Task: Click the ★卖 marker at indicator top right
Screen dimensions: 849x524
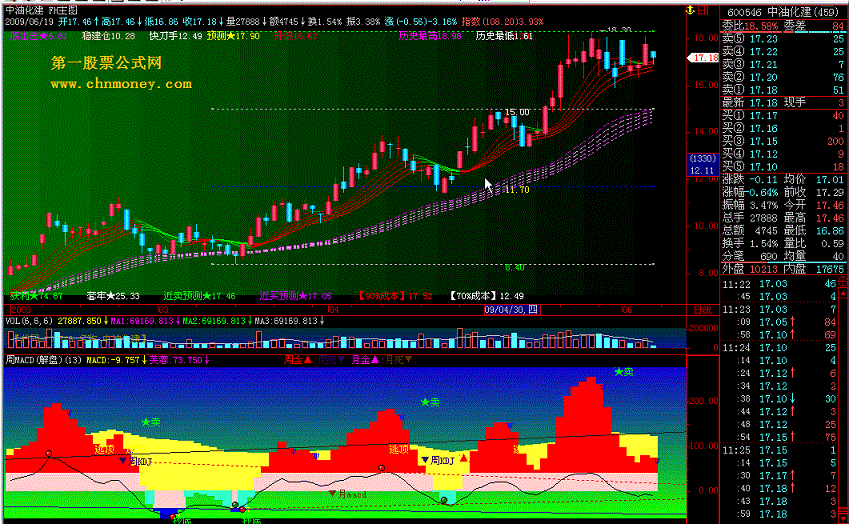Action: 624,372
